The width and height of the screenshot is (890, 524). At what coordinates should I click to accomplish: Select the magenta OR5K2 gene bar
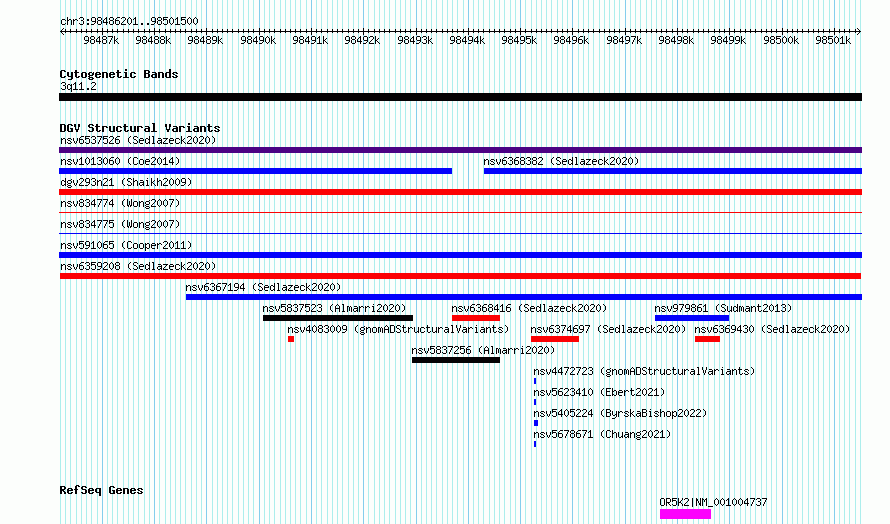click(x=685, y=514)
